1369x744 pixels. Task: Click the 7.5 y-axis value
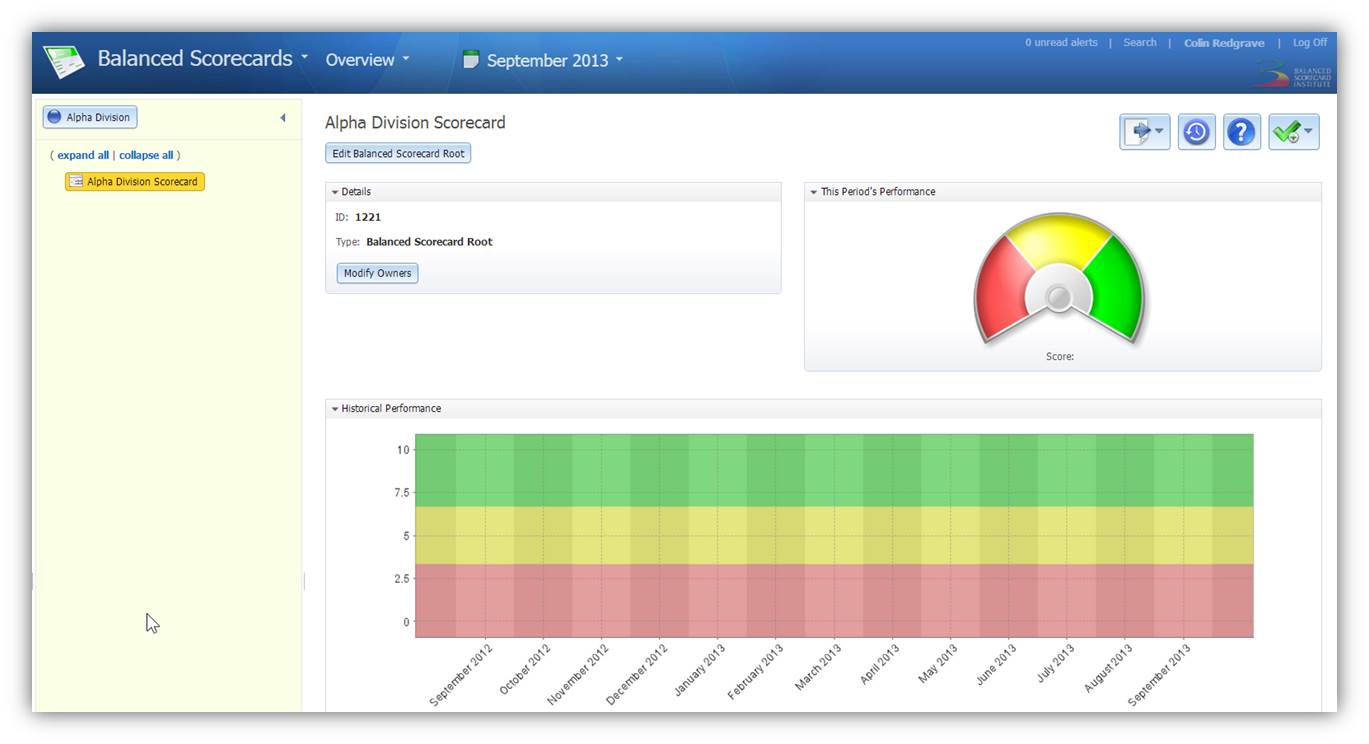click(401, 493)
